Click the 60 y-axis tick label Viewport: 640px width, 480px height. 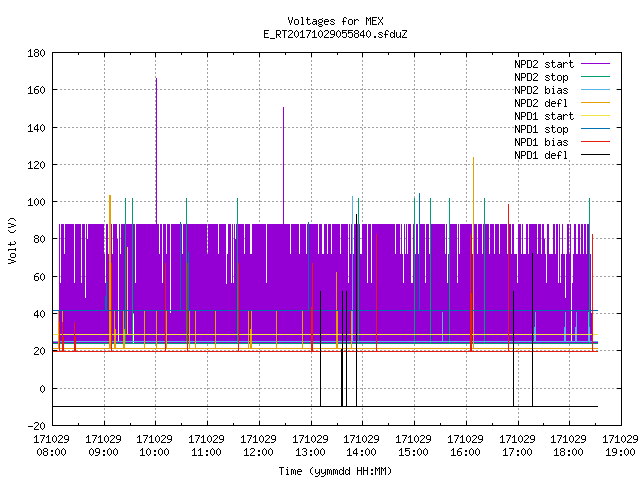point(39,277)
